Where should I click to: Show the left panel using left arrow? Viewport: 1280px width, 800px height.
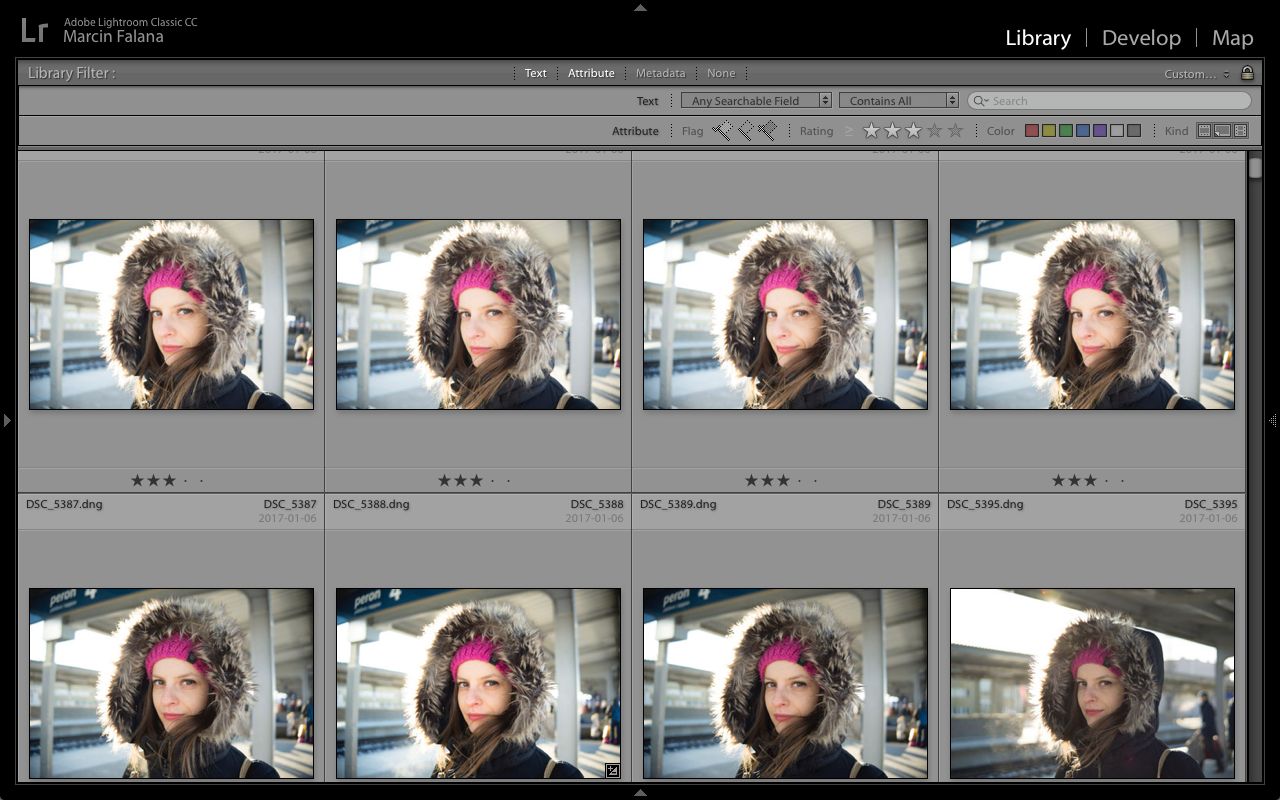[x=7, y=421]
